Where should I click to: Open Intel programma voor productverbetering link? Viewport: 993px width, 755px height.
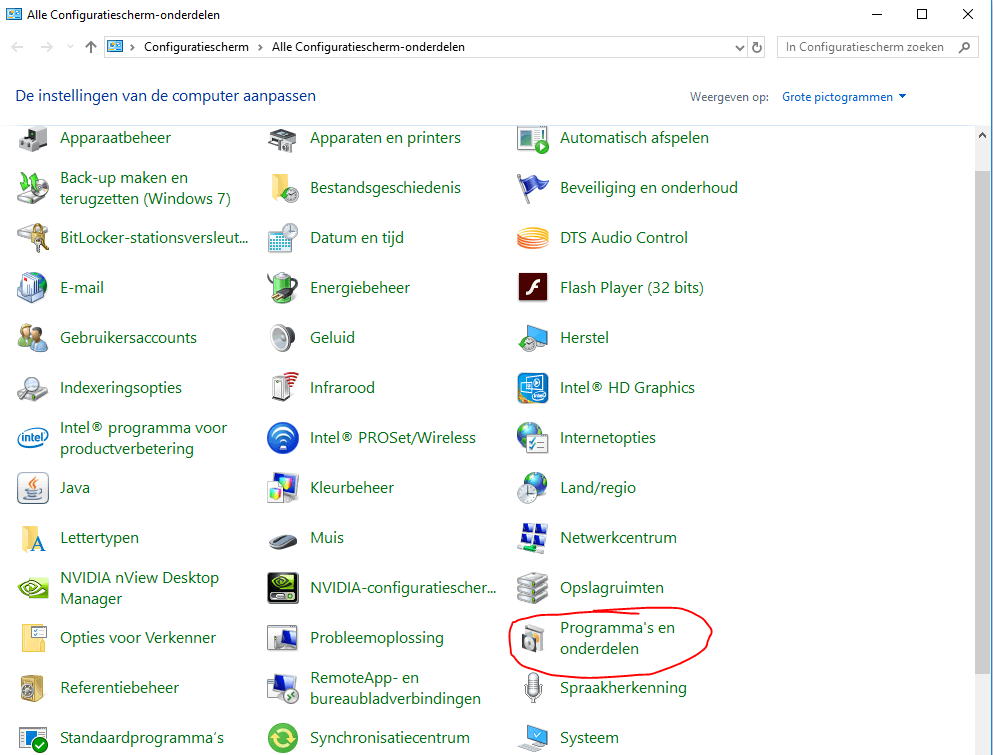point(143,438)
